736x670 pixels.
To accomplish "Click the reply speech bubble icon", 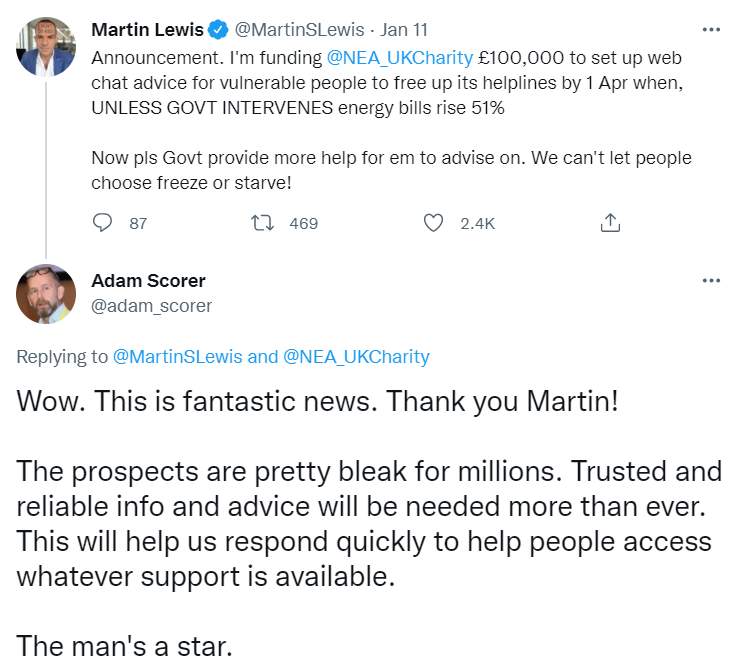I will pyautogui.click(x=102, y=223).
